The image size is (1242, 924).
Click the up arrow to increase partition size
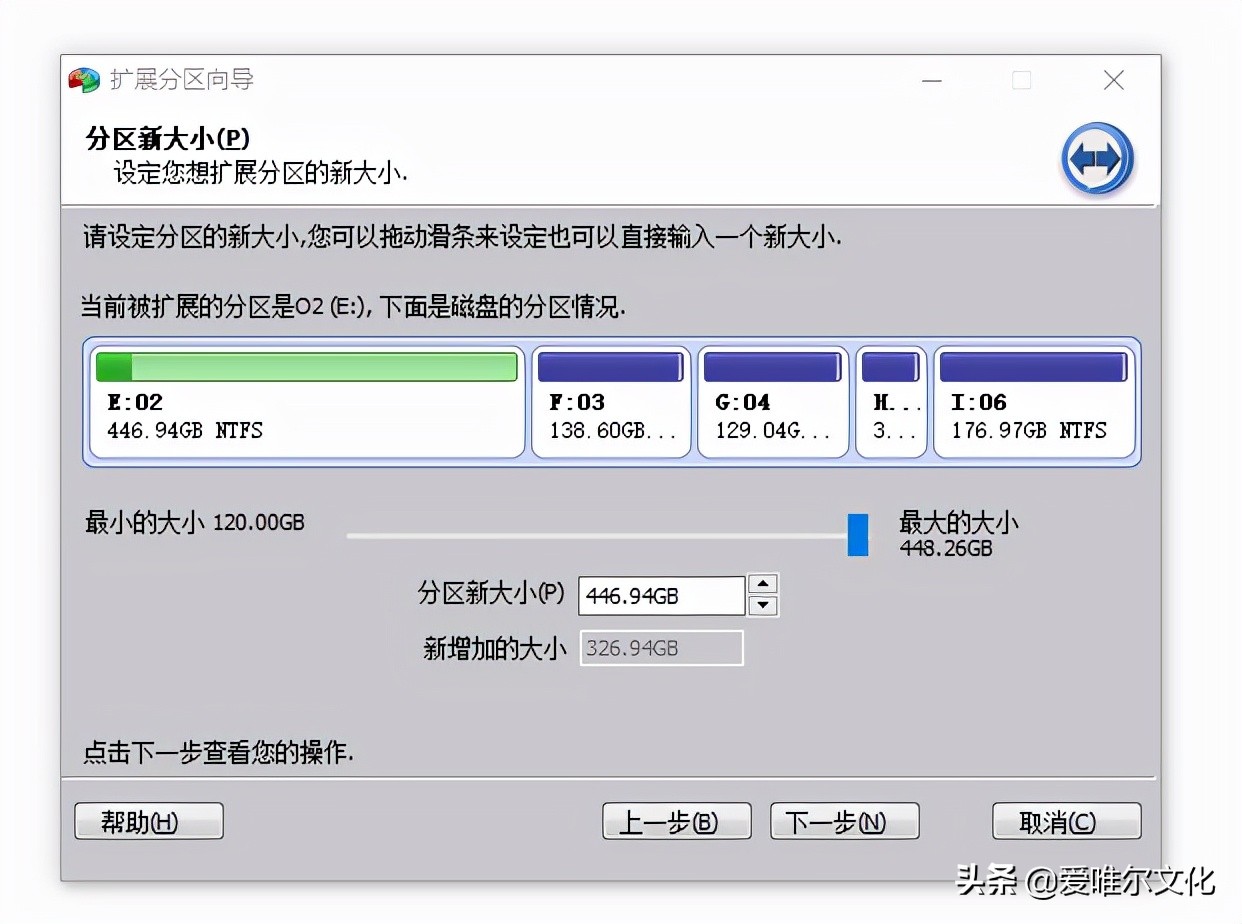coord(762,585)
